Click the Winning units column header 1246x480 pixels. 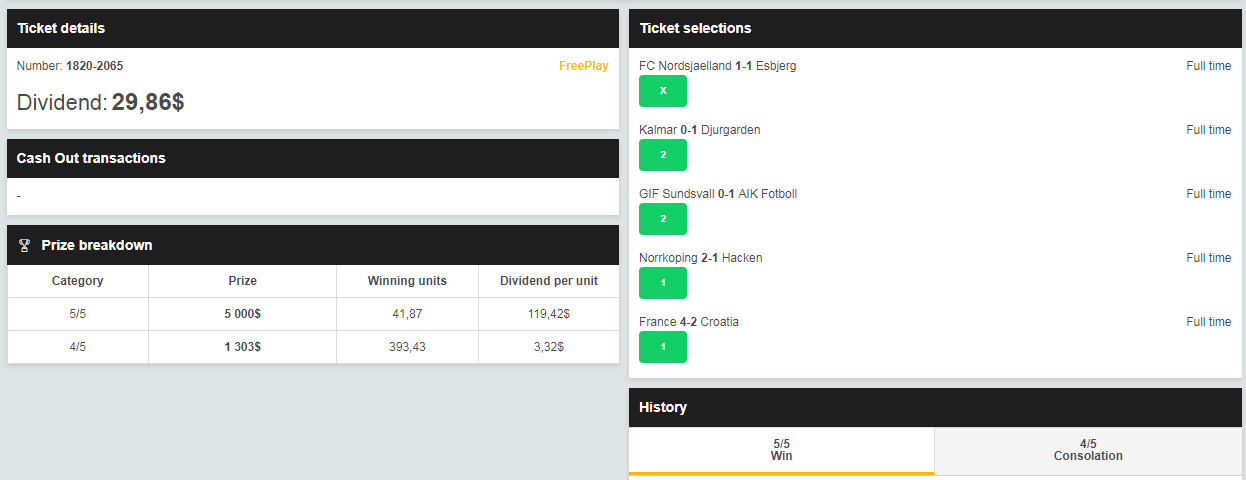click(407, 281)
